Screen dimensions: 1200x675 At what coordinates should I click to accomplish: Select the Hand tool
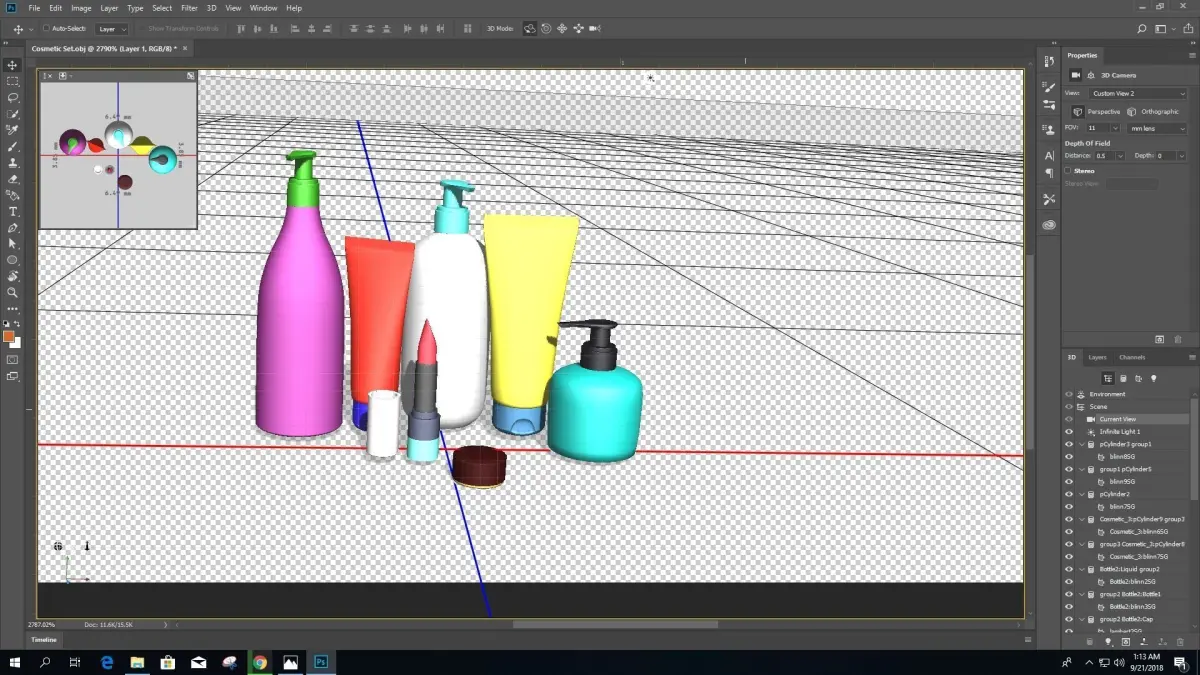(x=12, y=276)
